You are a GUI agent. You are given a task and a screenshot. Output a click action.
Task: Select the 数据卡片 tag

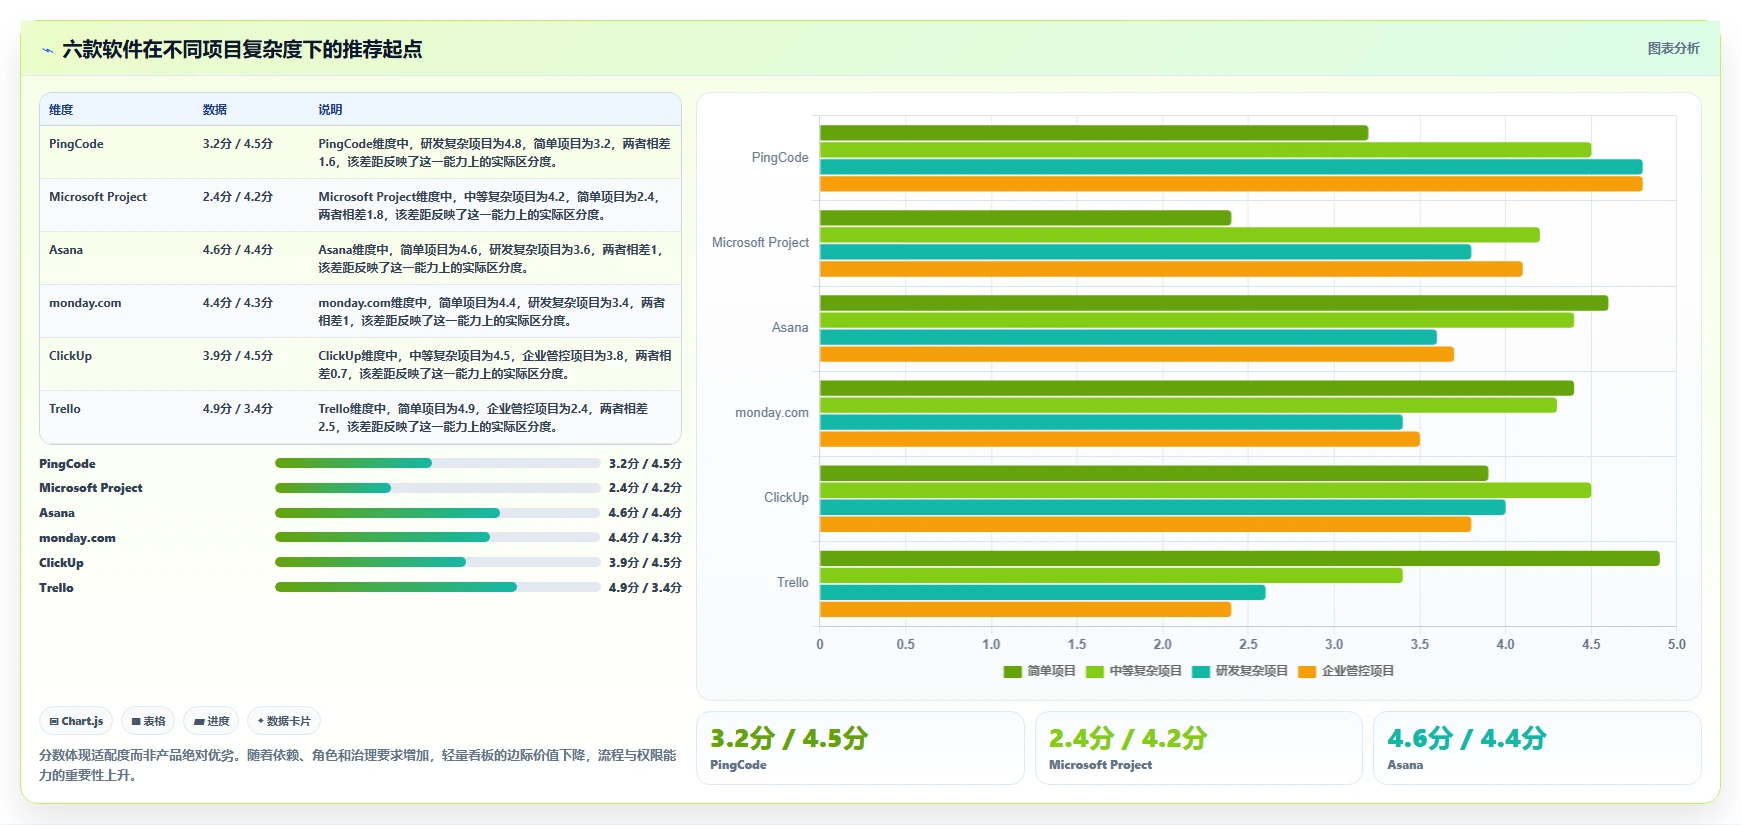[284, 721]
